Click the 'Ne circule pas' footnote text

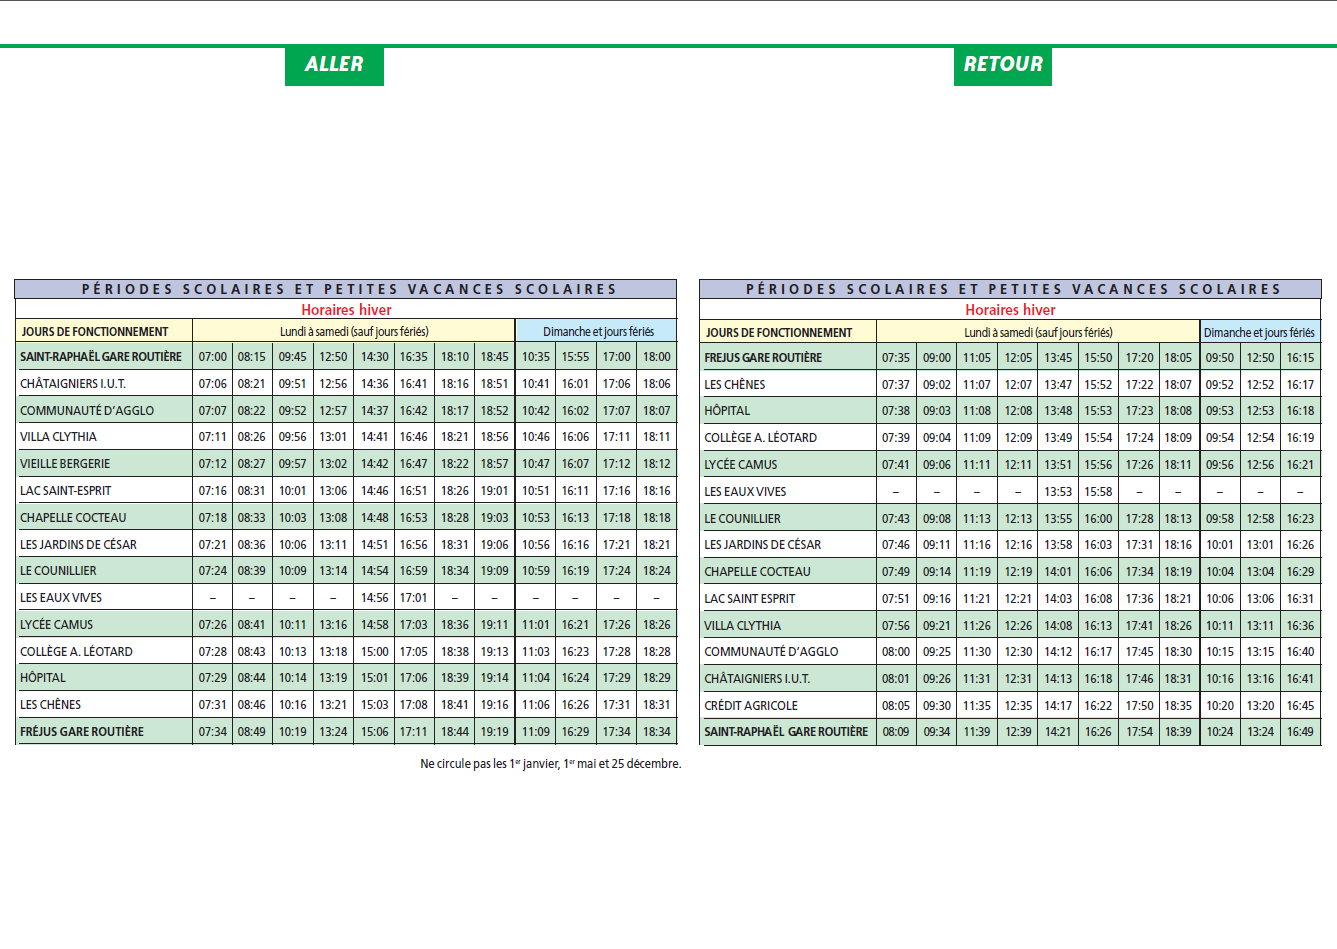(551, 764)
